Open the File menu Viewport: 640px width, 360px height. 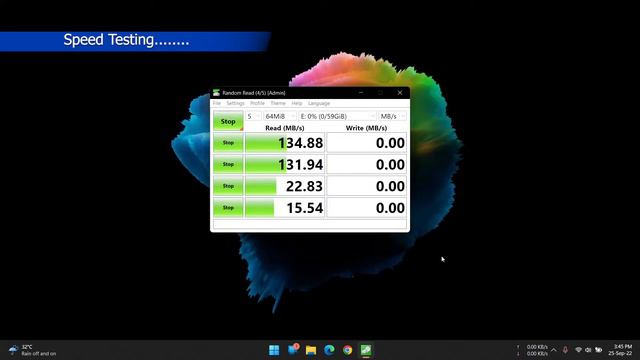click(217, 103)
